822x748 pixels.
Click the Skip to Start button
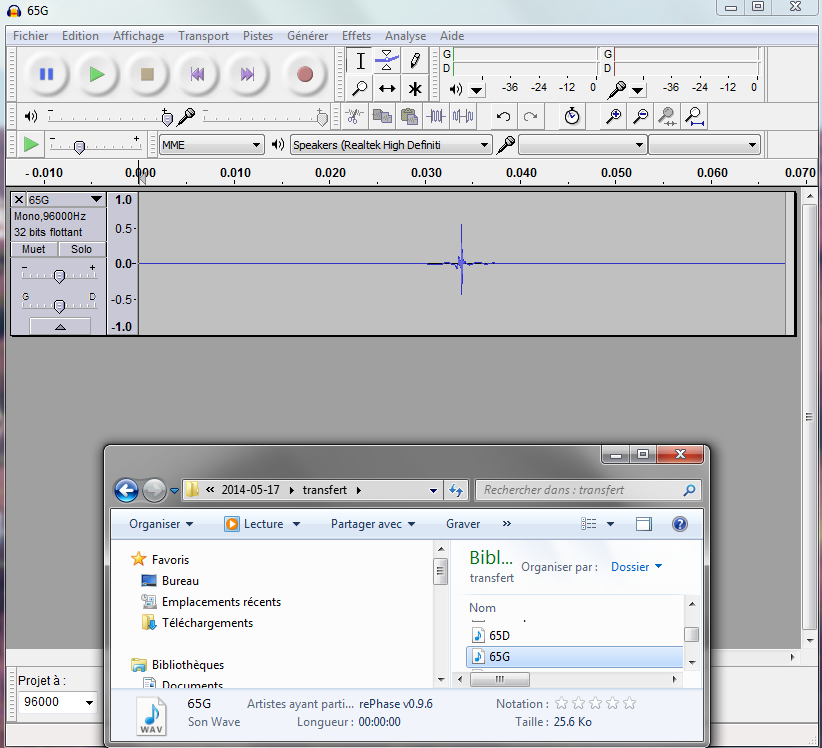click(198, 74)
